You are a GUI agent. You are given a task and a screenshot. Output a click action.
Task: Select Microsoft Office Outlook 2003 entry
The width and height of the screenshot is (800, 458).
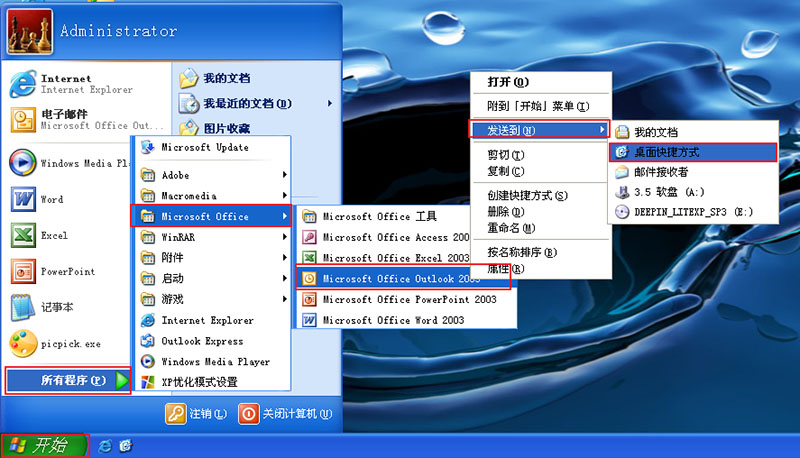403,278
